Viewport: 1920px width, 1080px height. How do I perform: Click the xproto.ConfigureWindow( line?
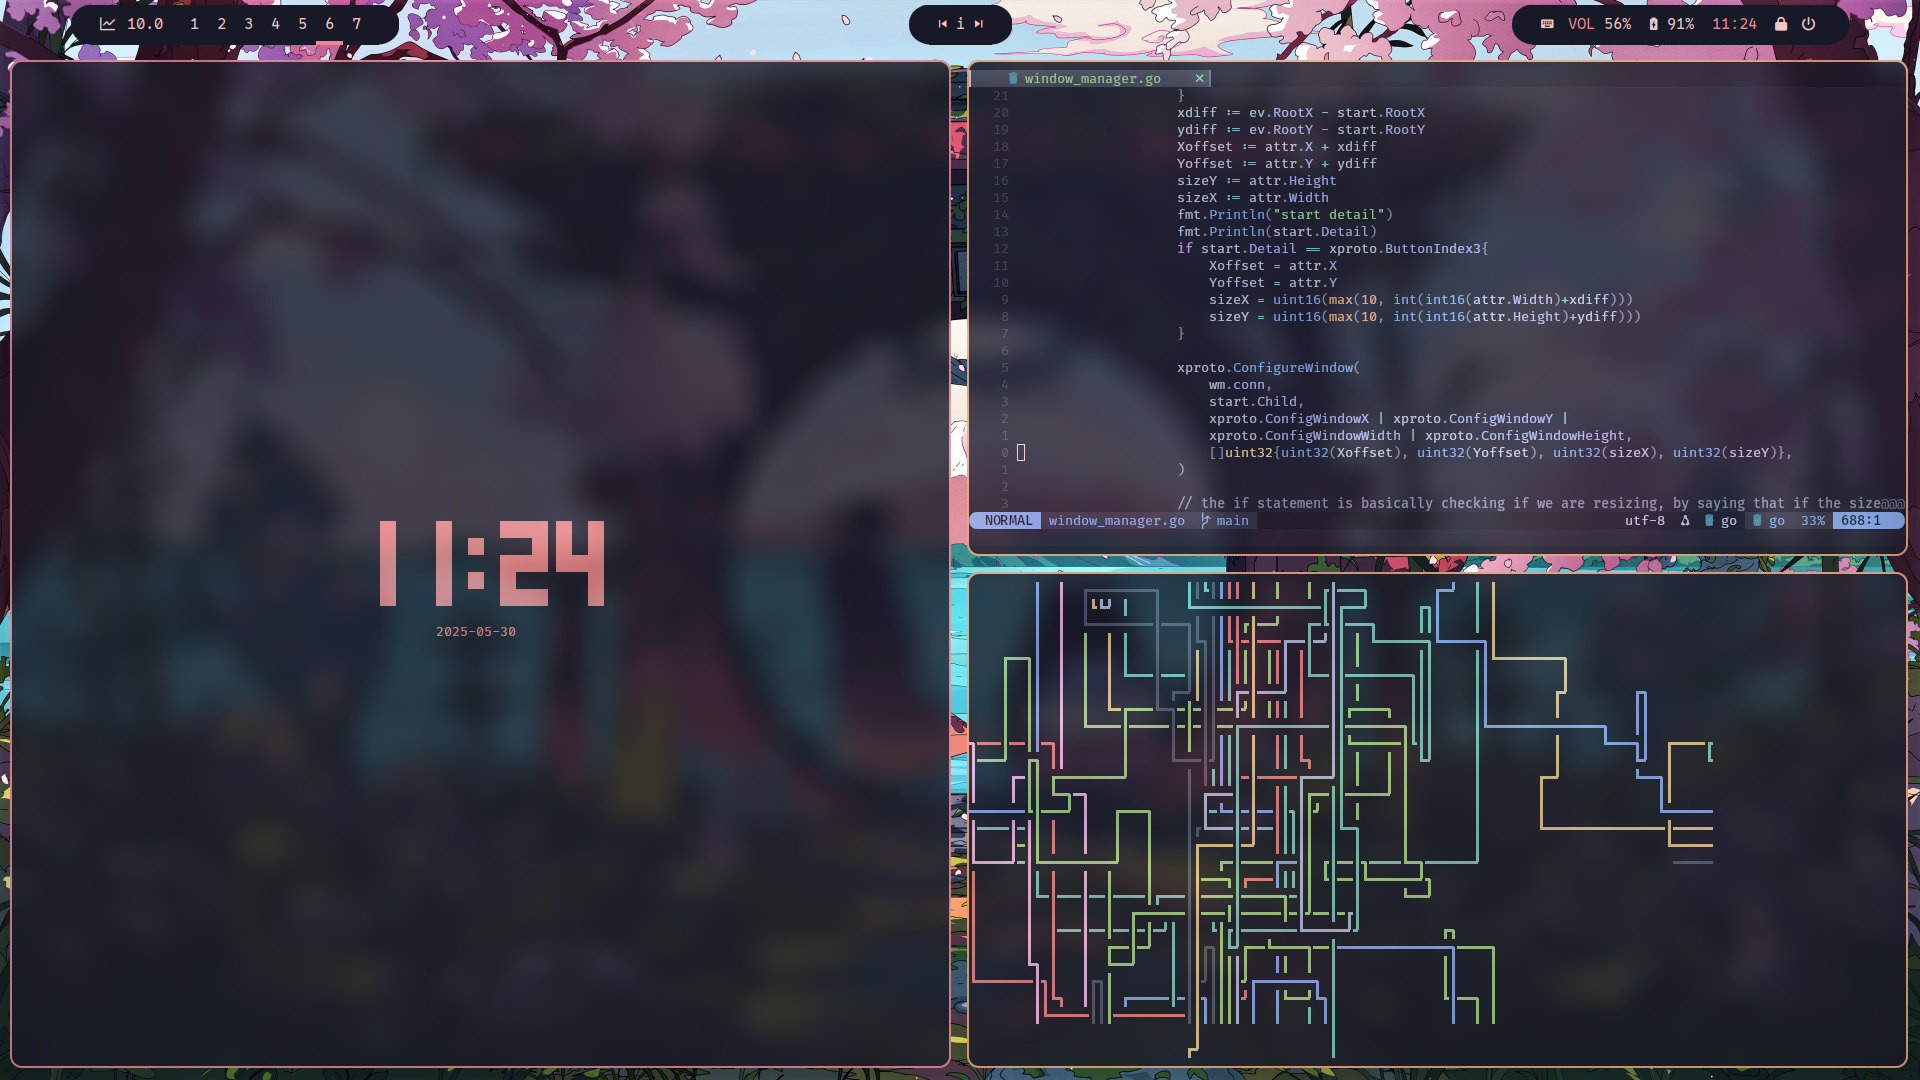pos(1268,367)
